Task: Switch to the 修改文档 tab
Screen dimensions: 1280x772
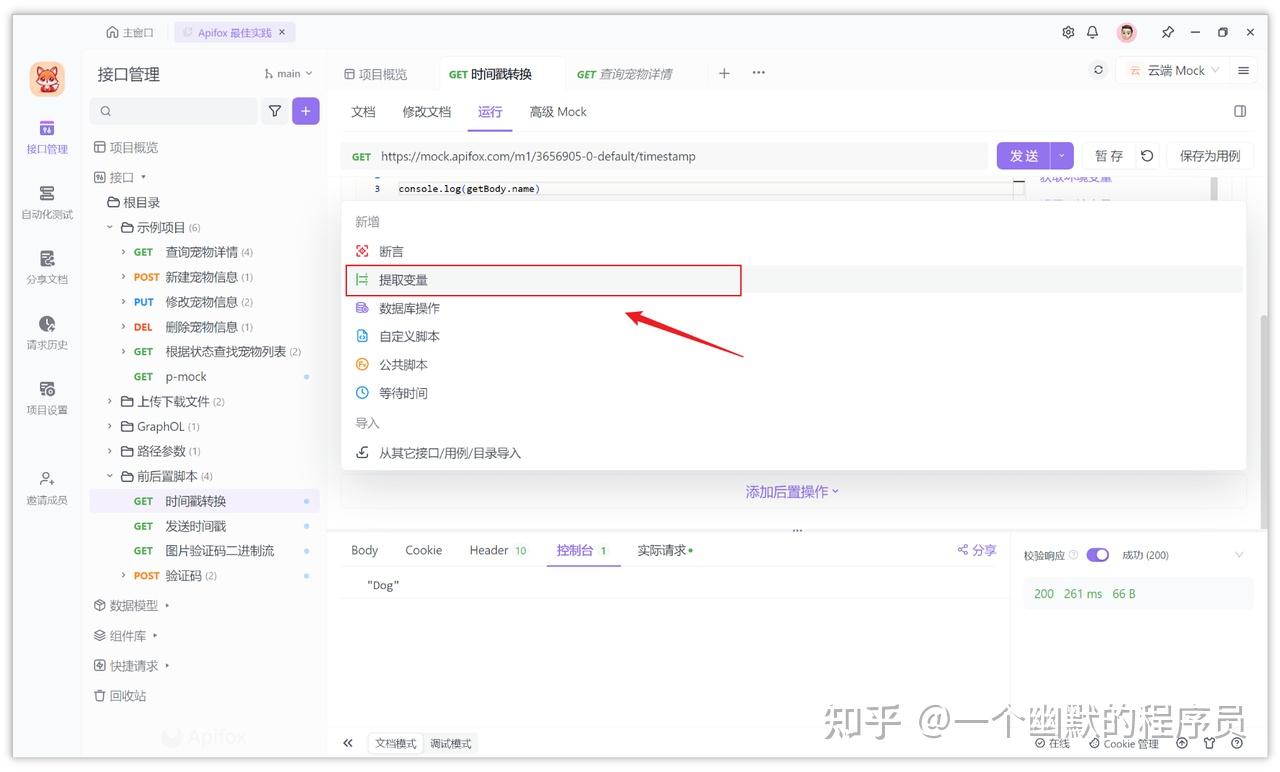Action: (427, 112)
